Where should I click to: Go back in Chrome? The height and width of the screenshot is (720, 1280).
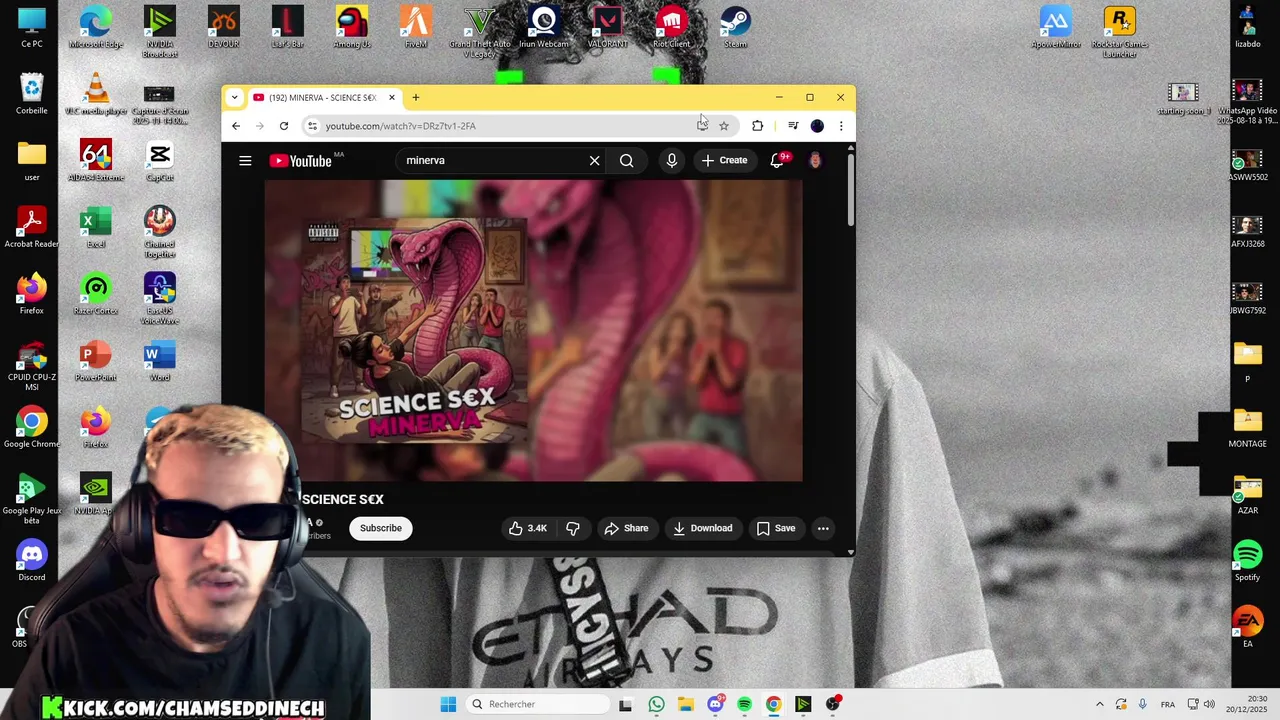click(236, 126)
